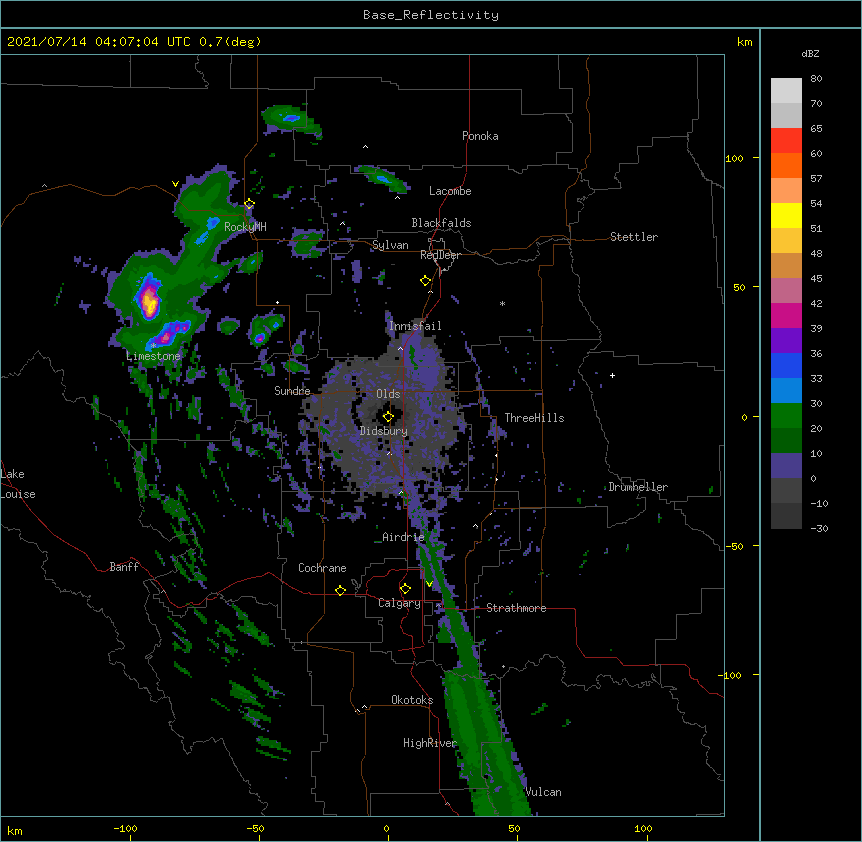This screenshot has width=862, height=842.
Task: Click the 80 dBZ value in legend
Action: (x=816, y=79)
